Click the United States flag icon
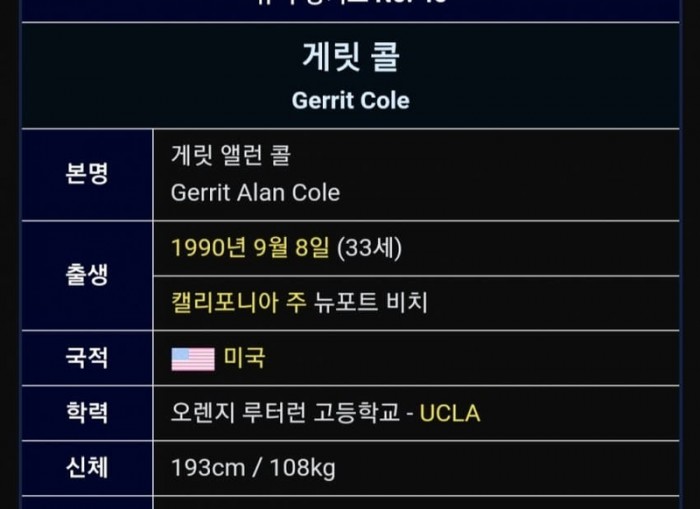The height and width of the screenshot is (509, 700). 193,359
